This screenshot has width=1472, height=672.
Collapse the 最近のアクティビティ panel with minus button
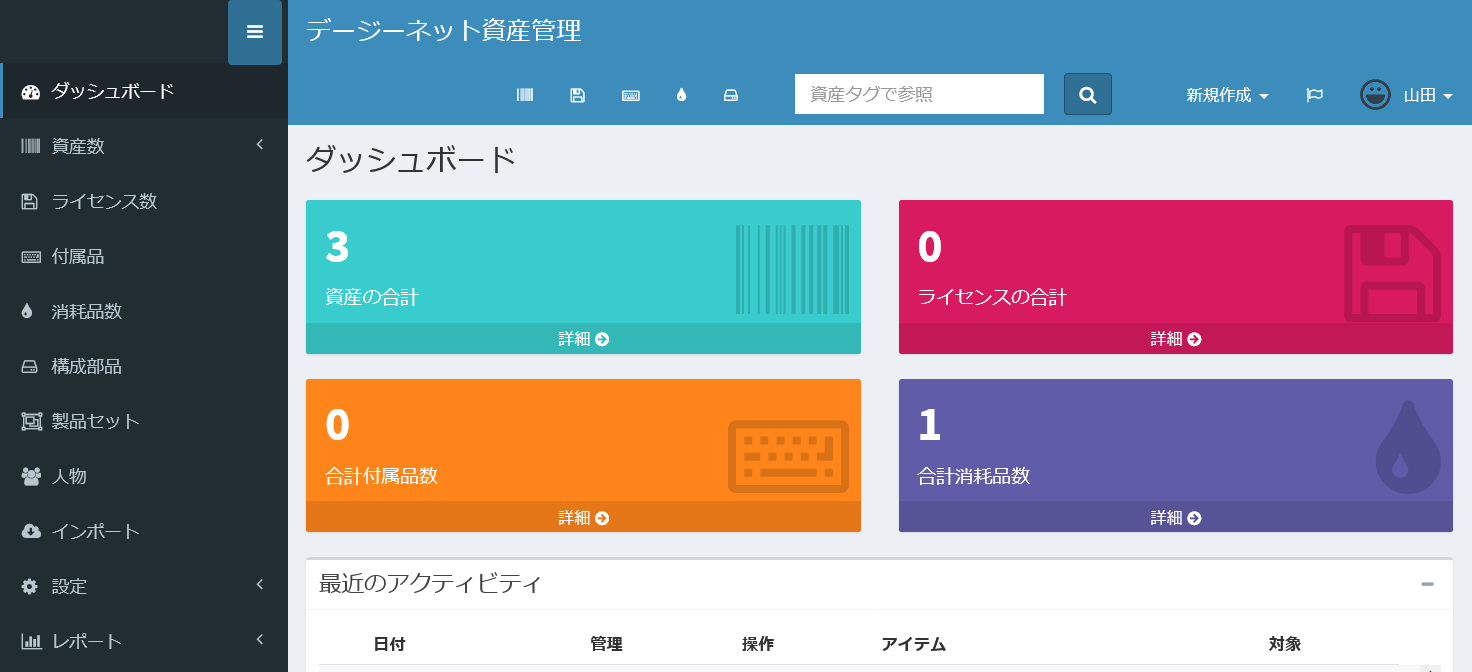(x=1427, y=584)
